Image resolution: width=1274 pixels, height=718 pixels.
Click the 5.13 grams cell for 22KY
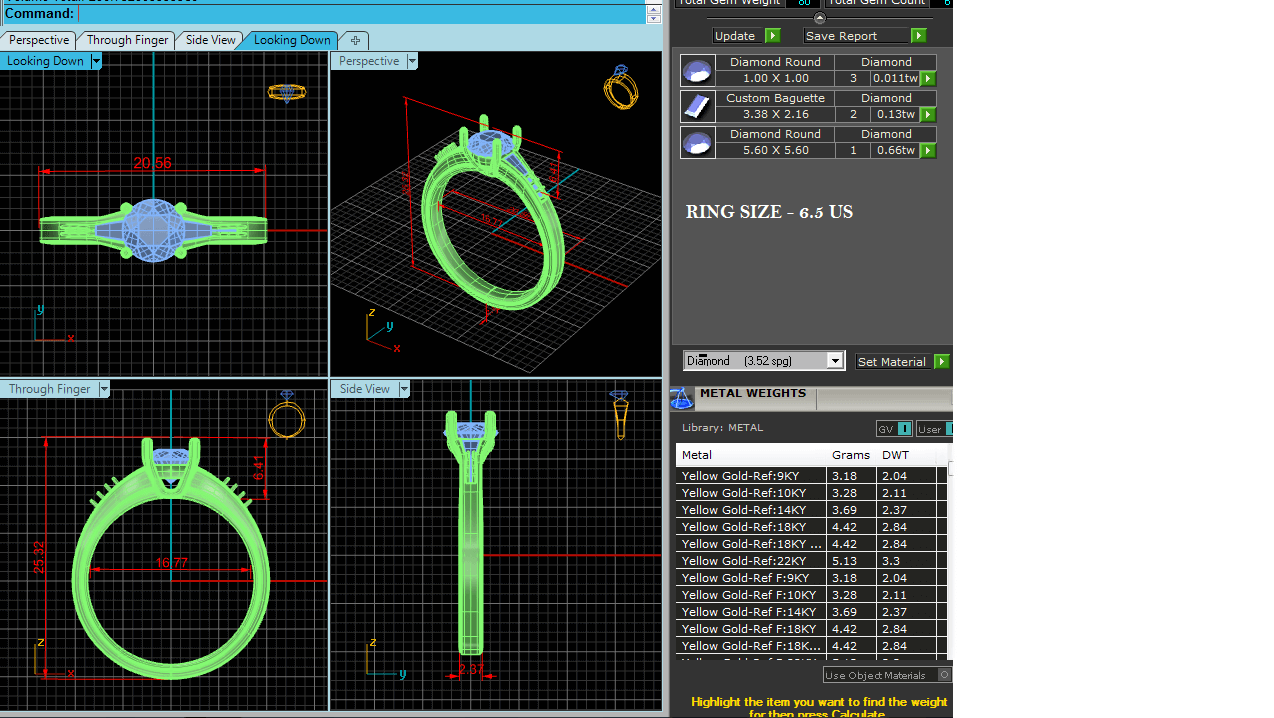coord(851,561)
